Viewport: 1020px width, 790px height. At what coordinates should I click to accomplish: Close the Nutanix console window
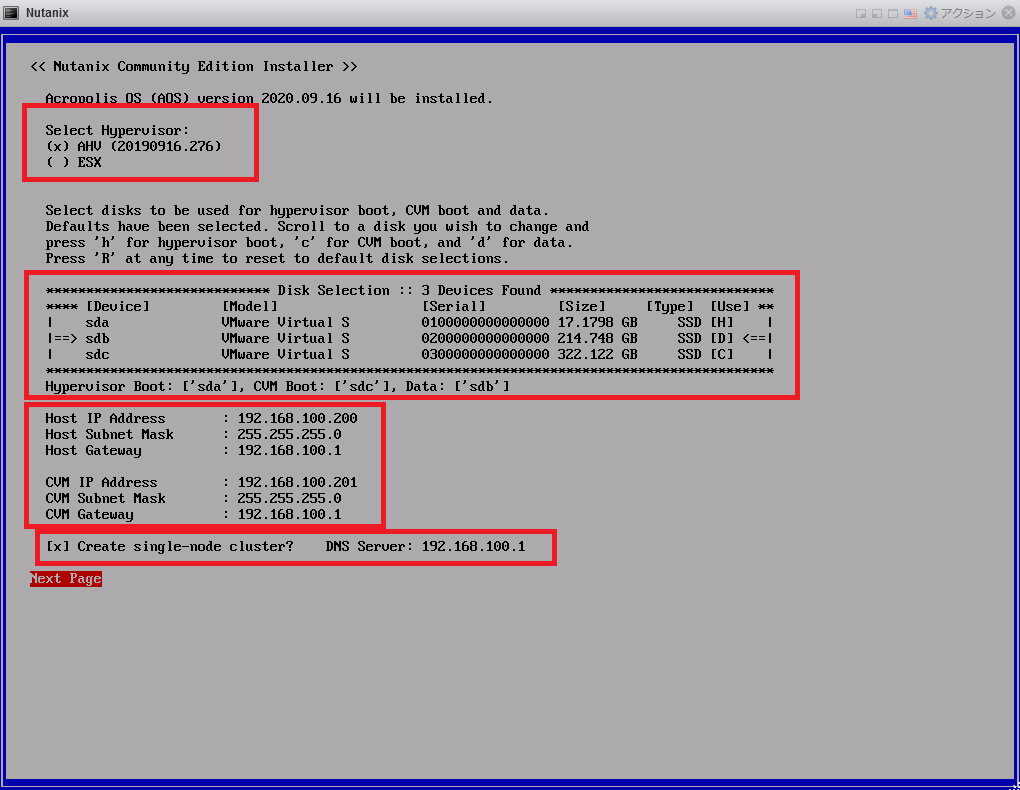coord(1008,12)
